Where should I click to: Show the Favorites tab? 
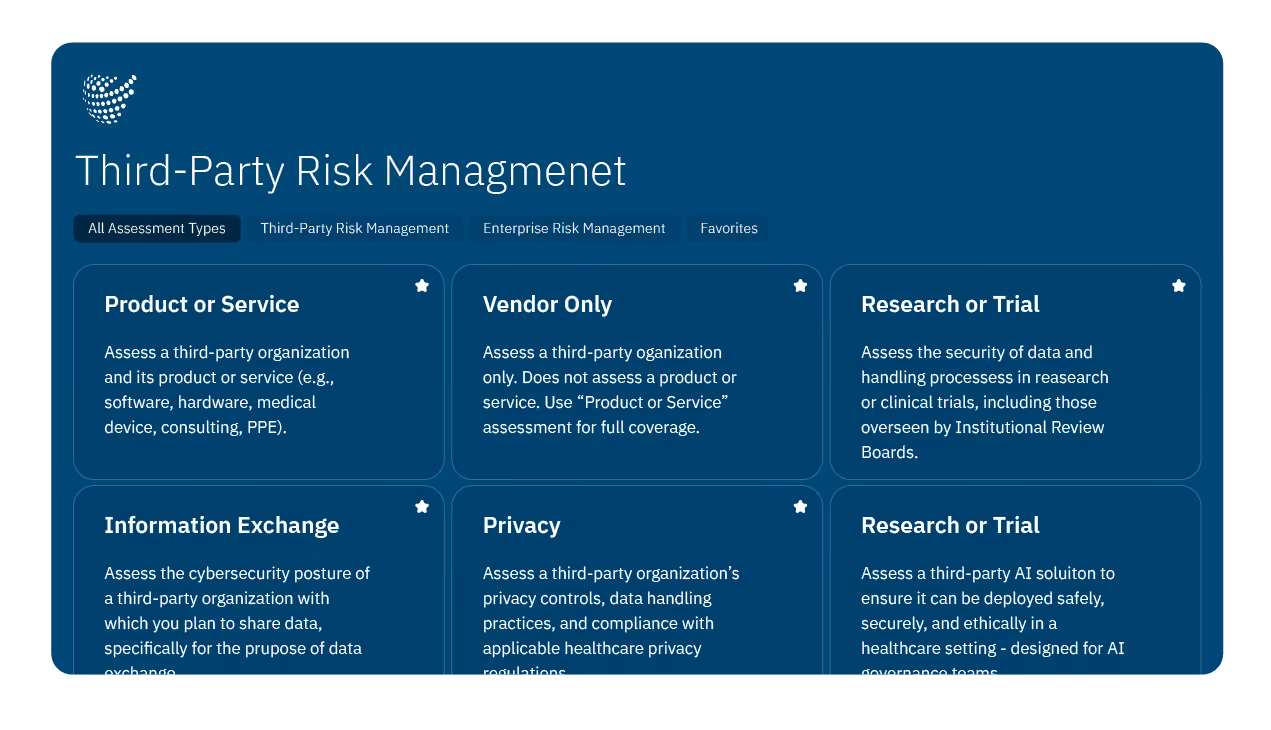pos(729,228)
